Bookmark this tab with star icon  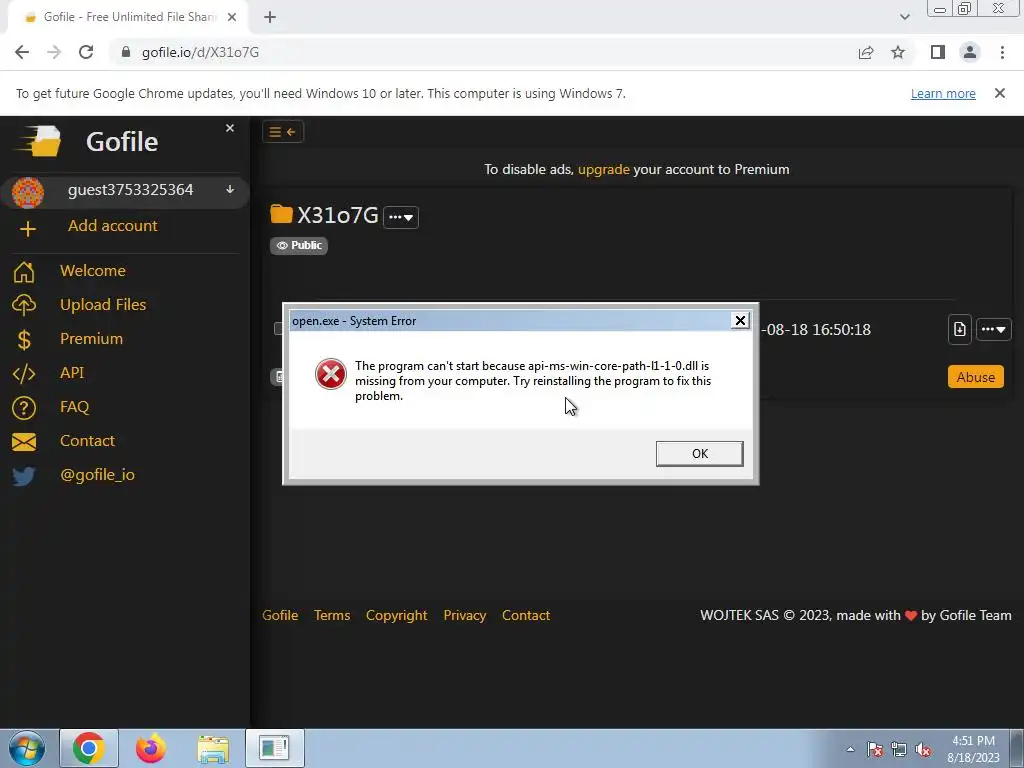click(x=898, y=52)
